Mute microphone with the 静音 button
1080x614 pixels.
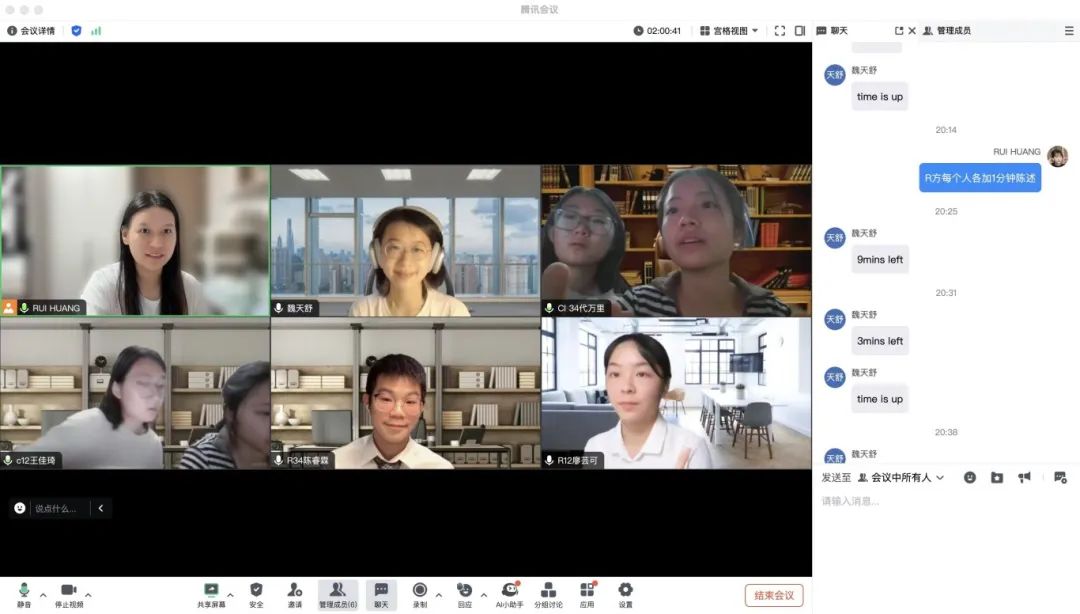click(x=24, y=591)
